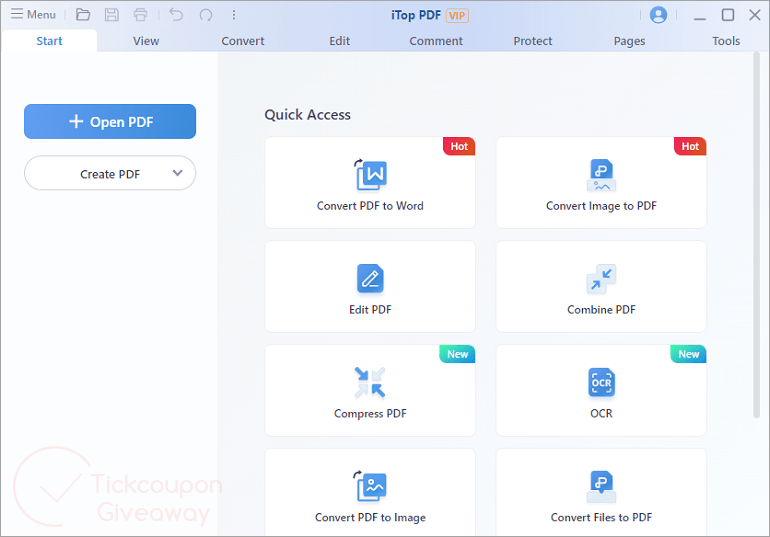Click the Edit PDF pencil icon

370,278
